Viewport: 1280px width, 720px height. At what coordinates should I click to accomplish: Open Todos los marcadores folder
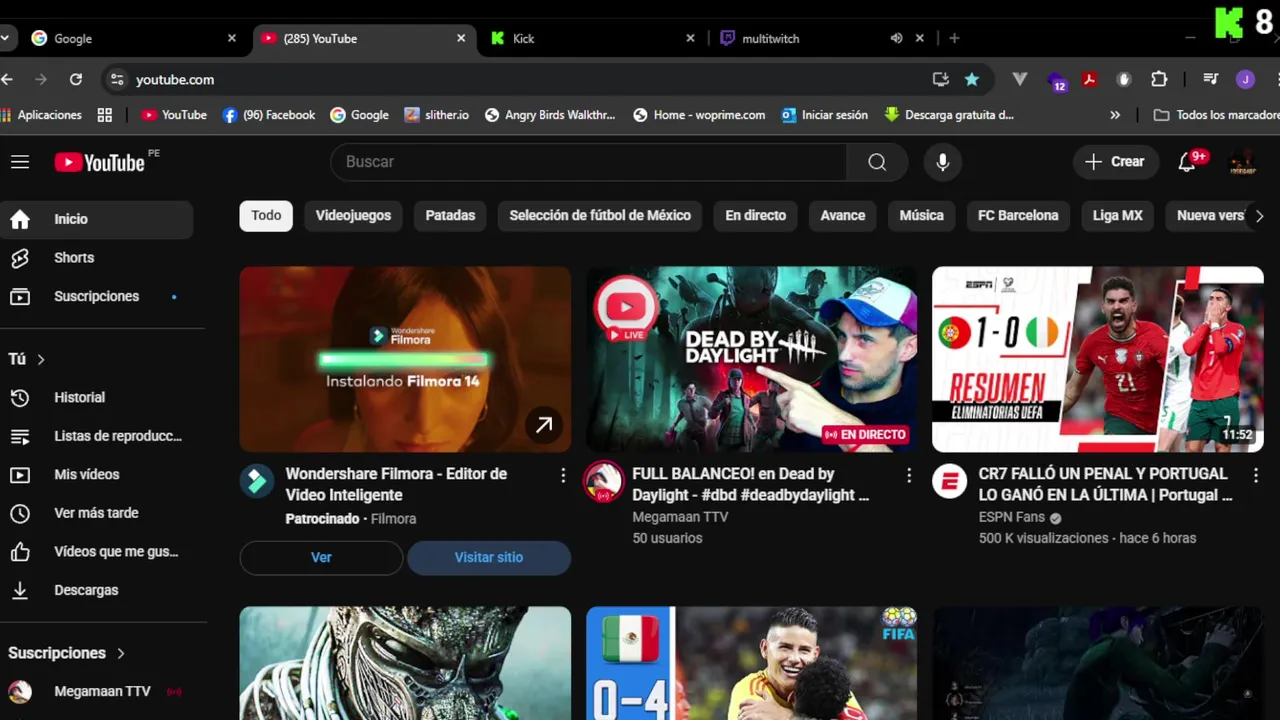[x=1216, y=115]
